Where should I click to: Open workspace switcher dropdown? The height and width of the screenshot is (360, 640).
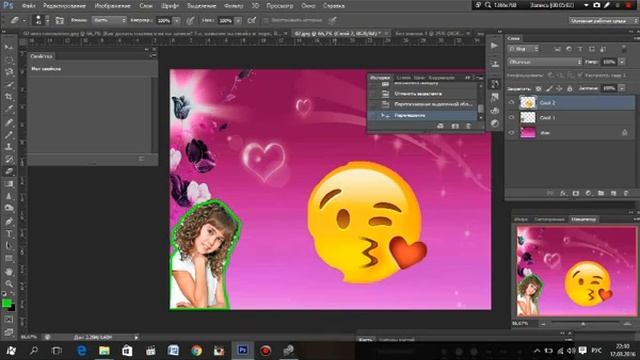603,20
